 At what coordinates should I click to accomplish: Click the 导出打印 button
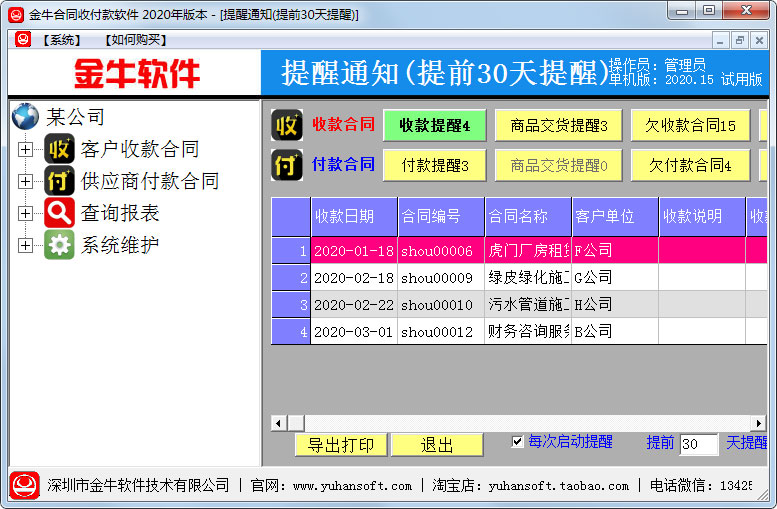pyautogui.click(x=341, y=445)
